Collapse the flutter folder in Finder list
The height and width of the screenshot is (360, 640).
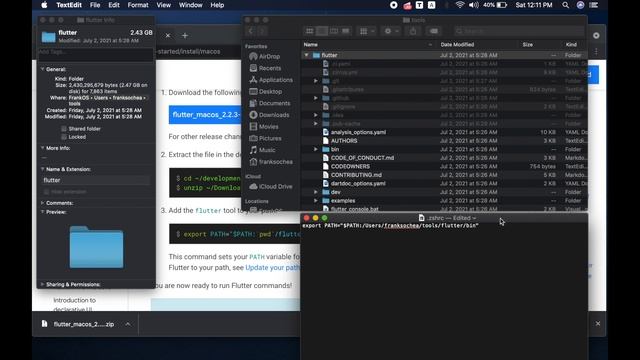307,55
